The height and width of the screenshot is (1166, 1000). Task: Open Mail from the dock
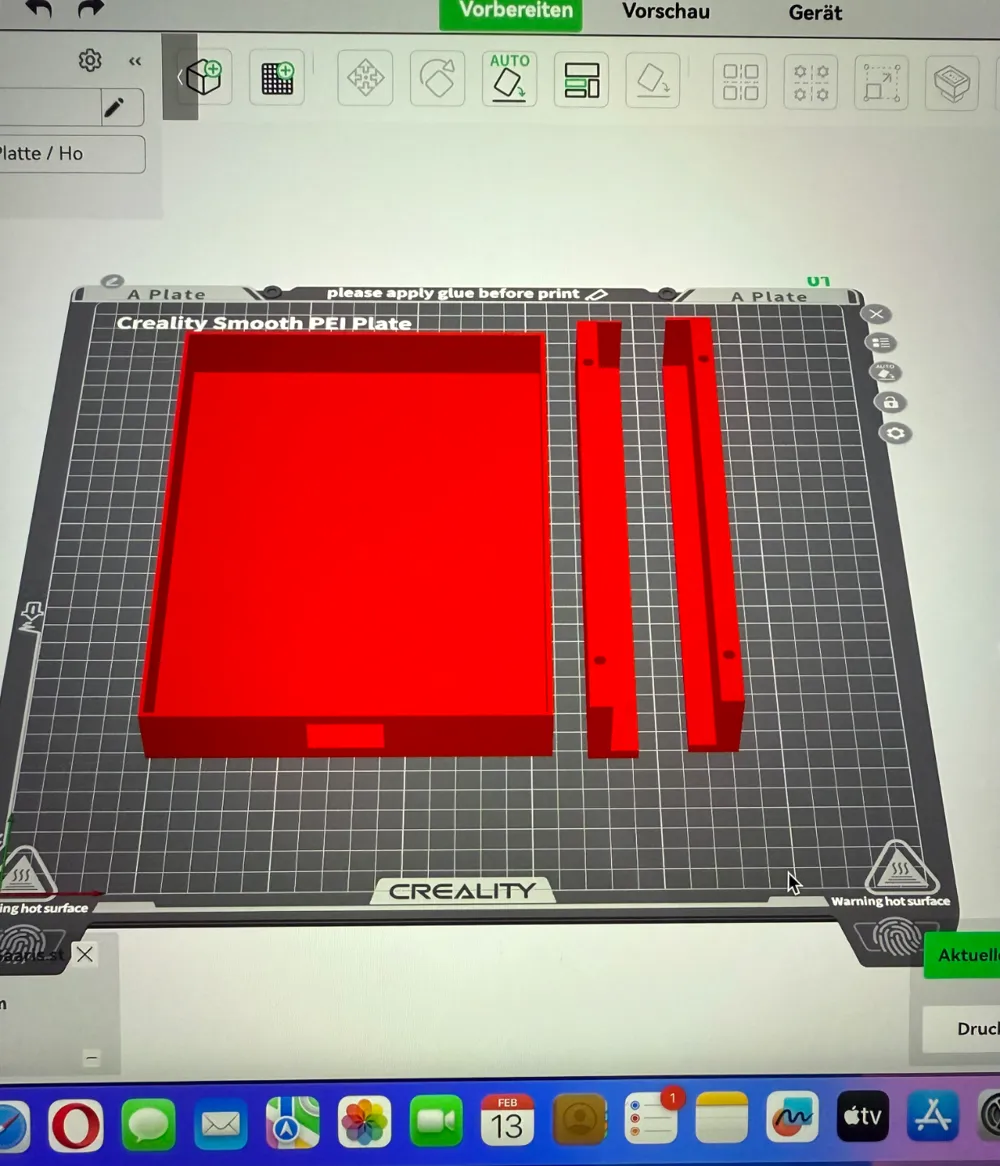click(x=220, y=1124)
